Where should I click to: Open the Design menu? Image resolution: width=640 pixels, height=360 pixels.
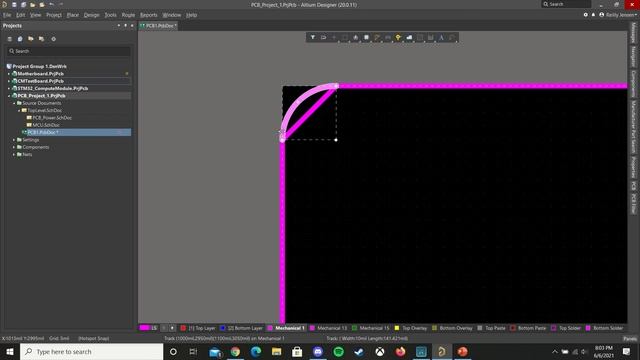tap(91, 15)
